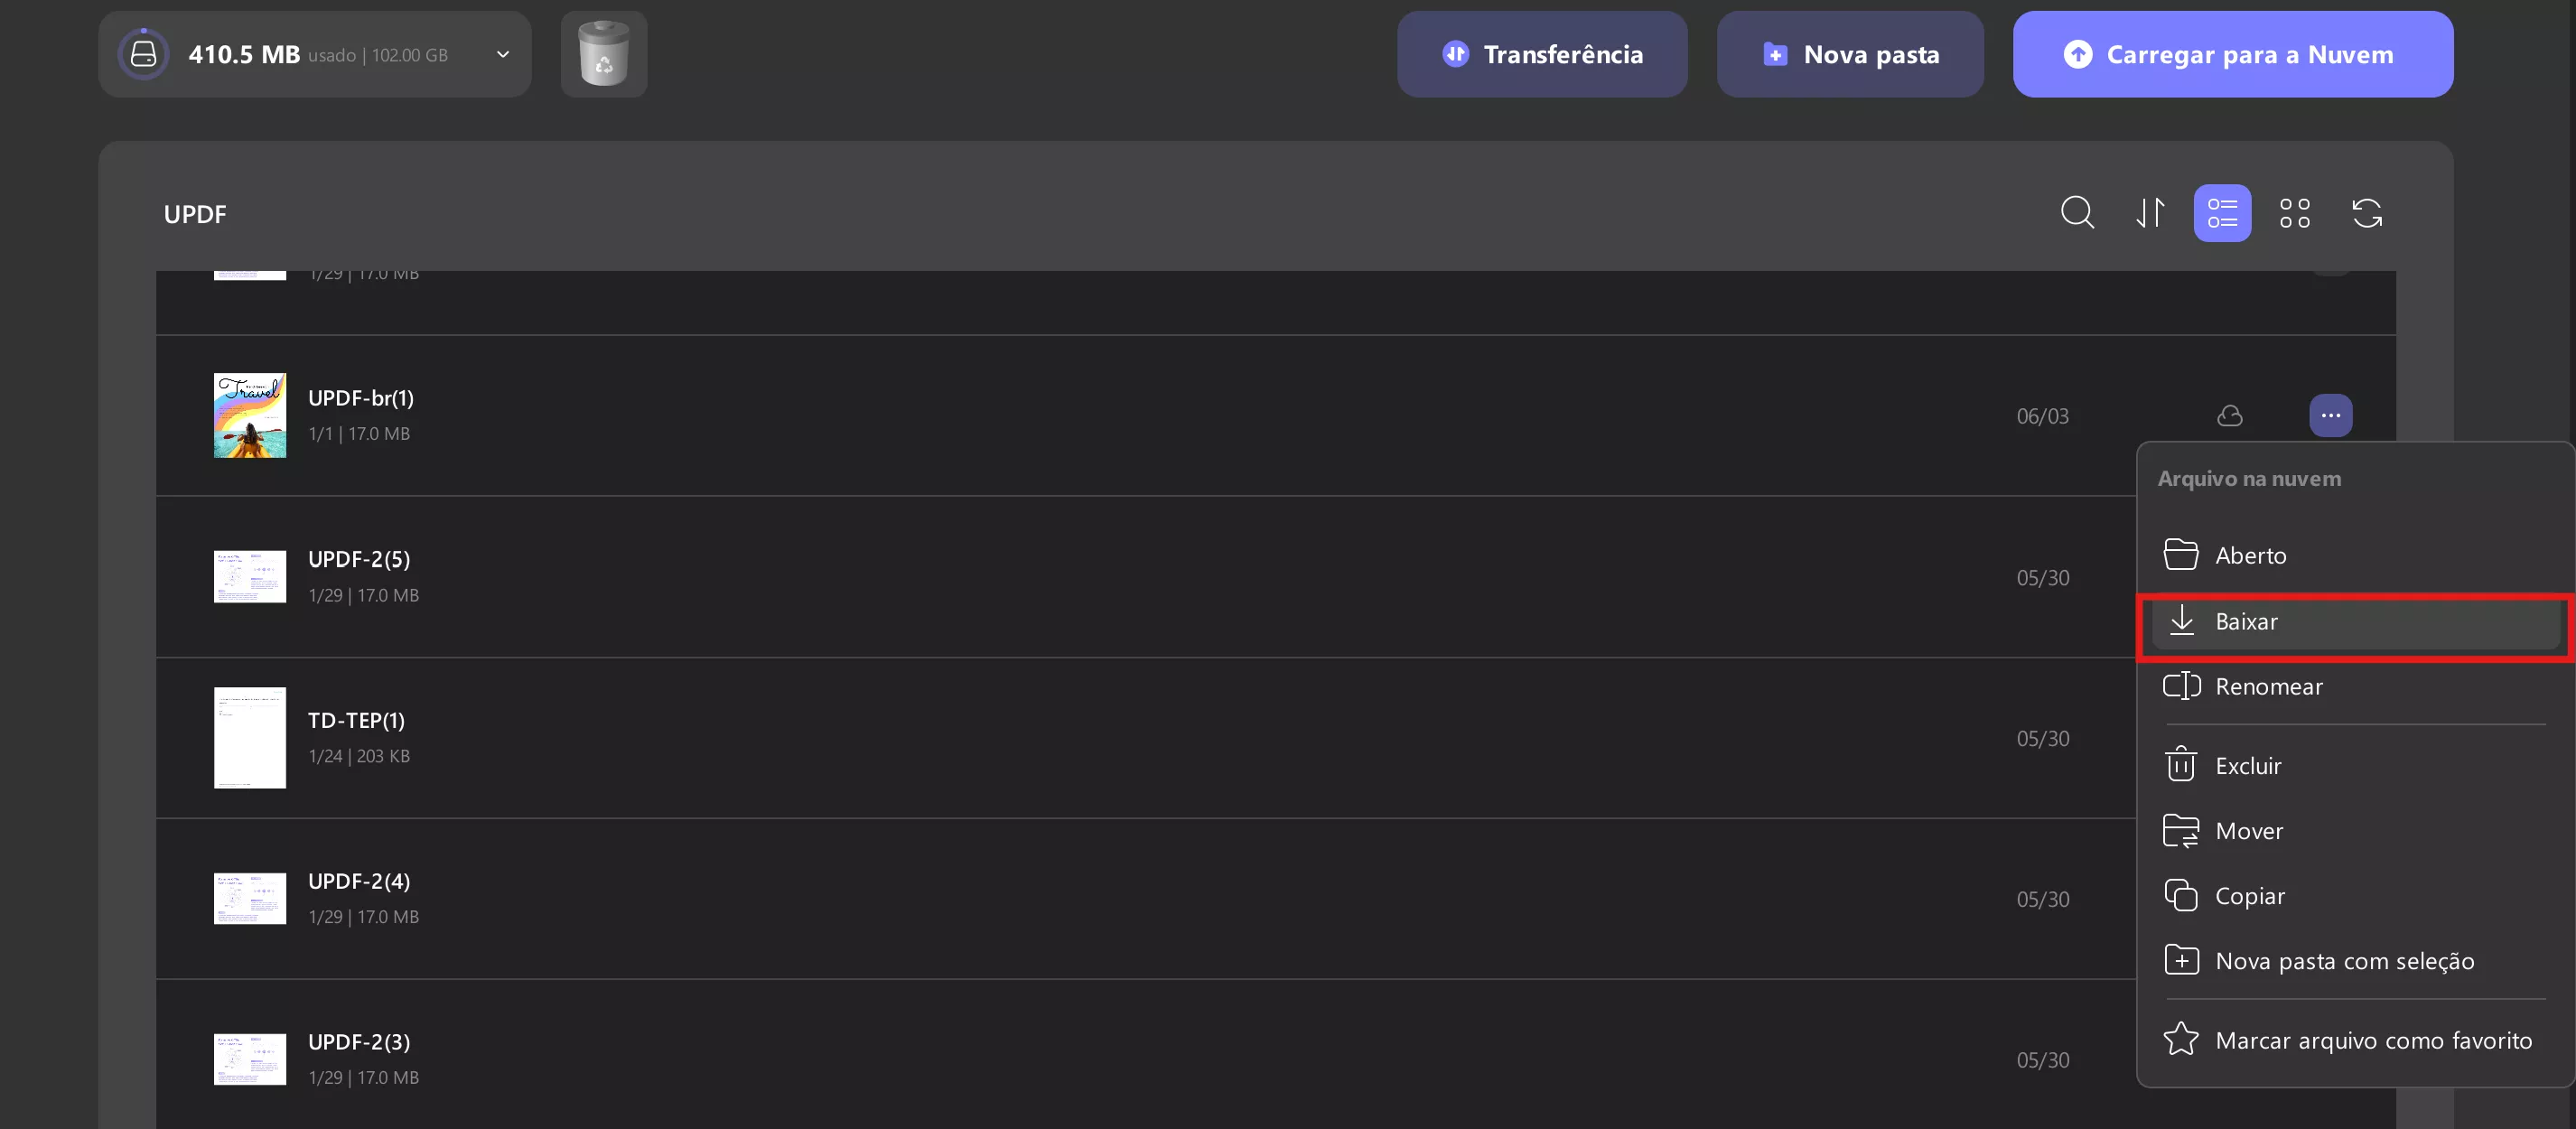The height and width of the screenshot is (1129, 2576).
Task: Mark file as favorite with star
Action: [x=2348, y=1040]
